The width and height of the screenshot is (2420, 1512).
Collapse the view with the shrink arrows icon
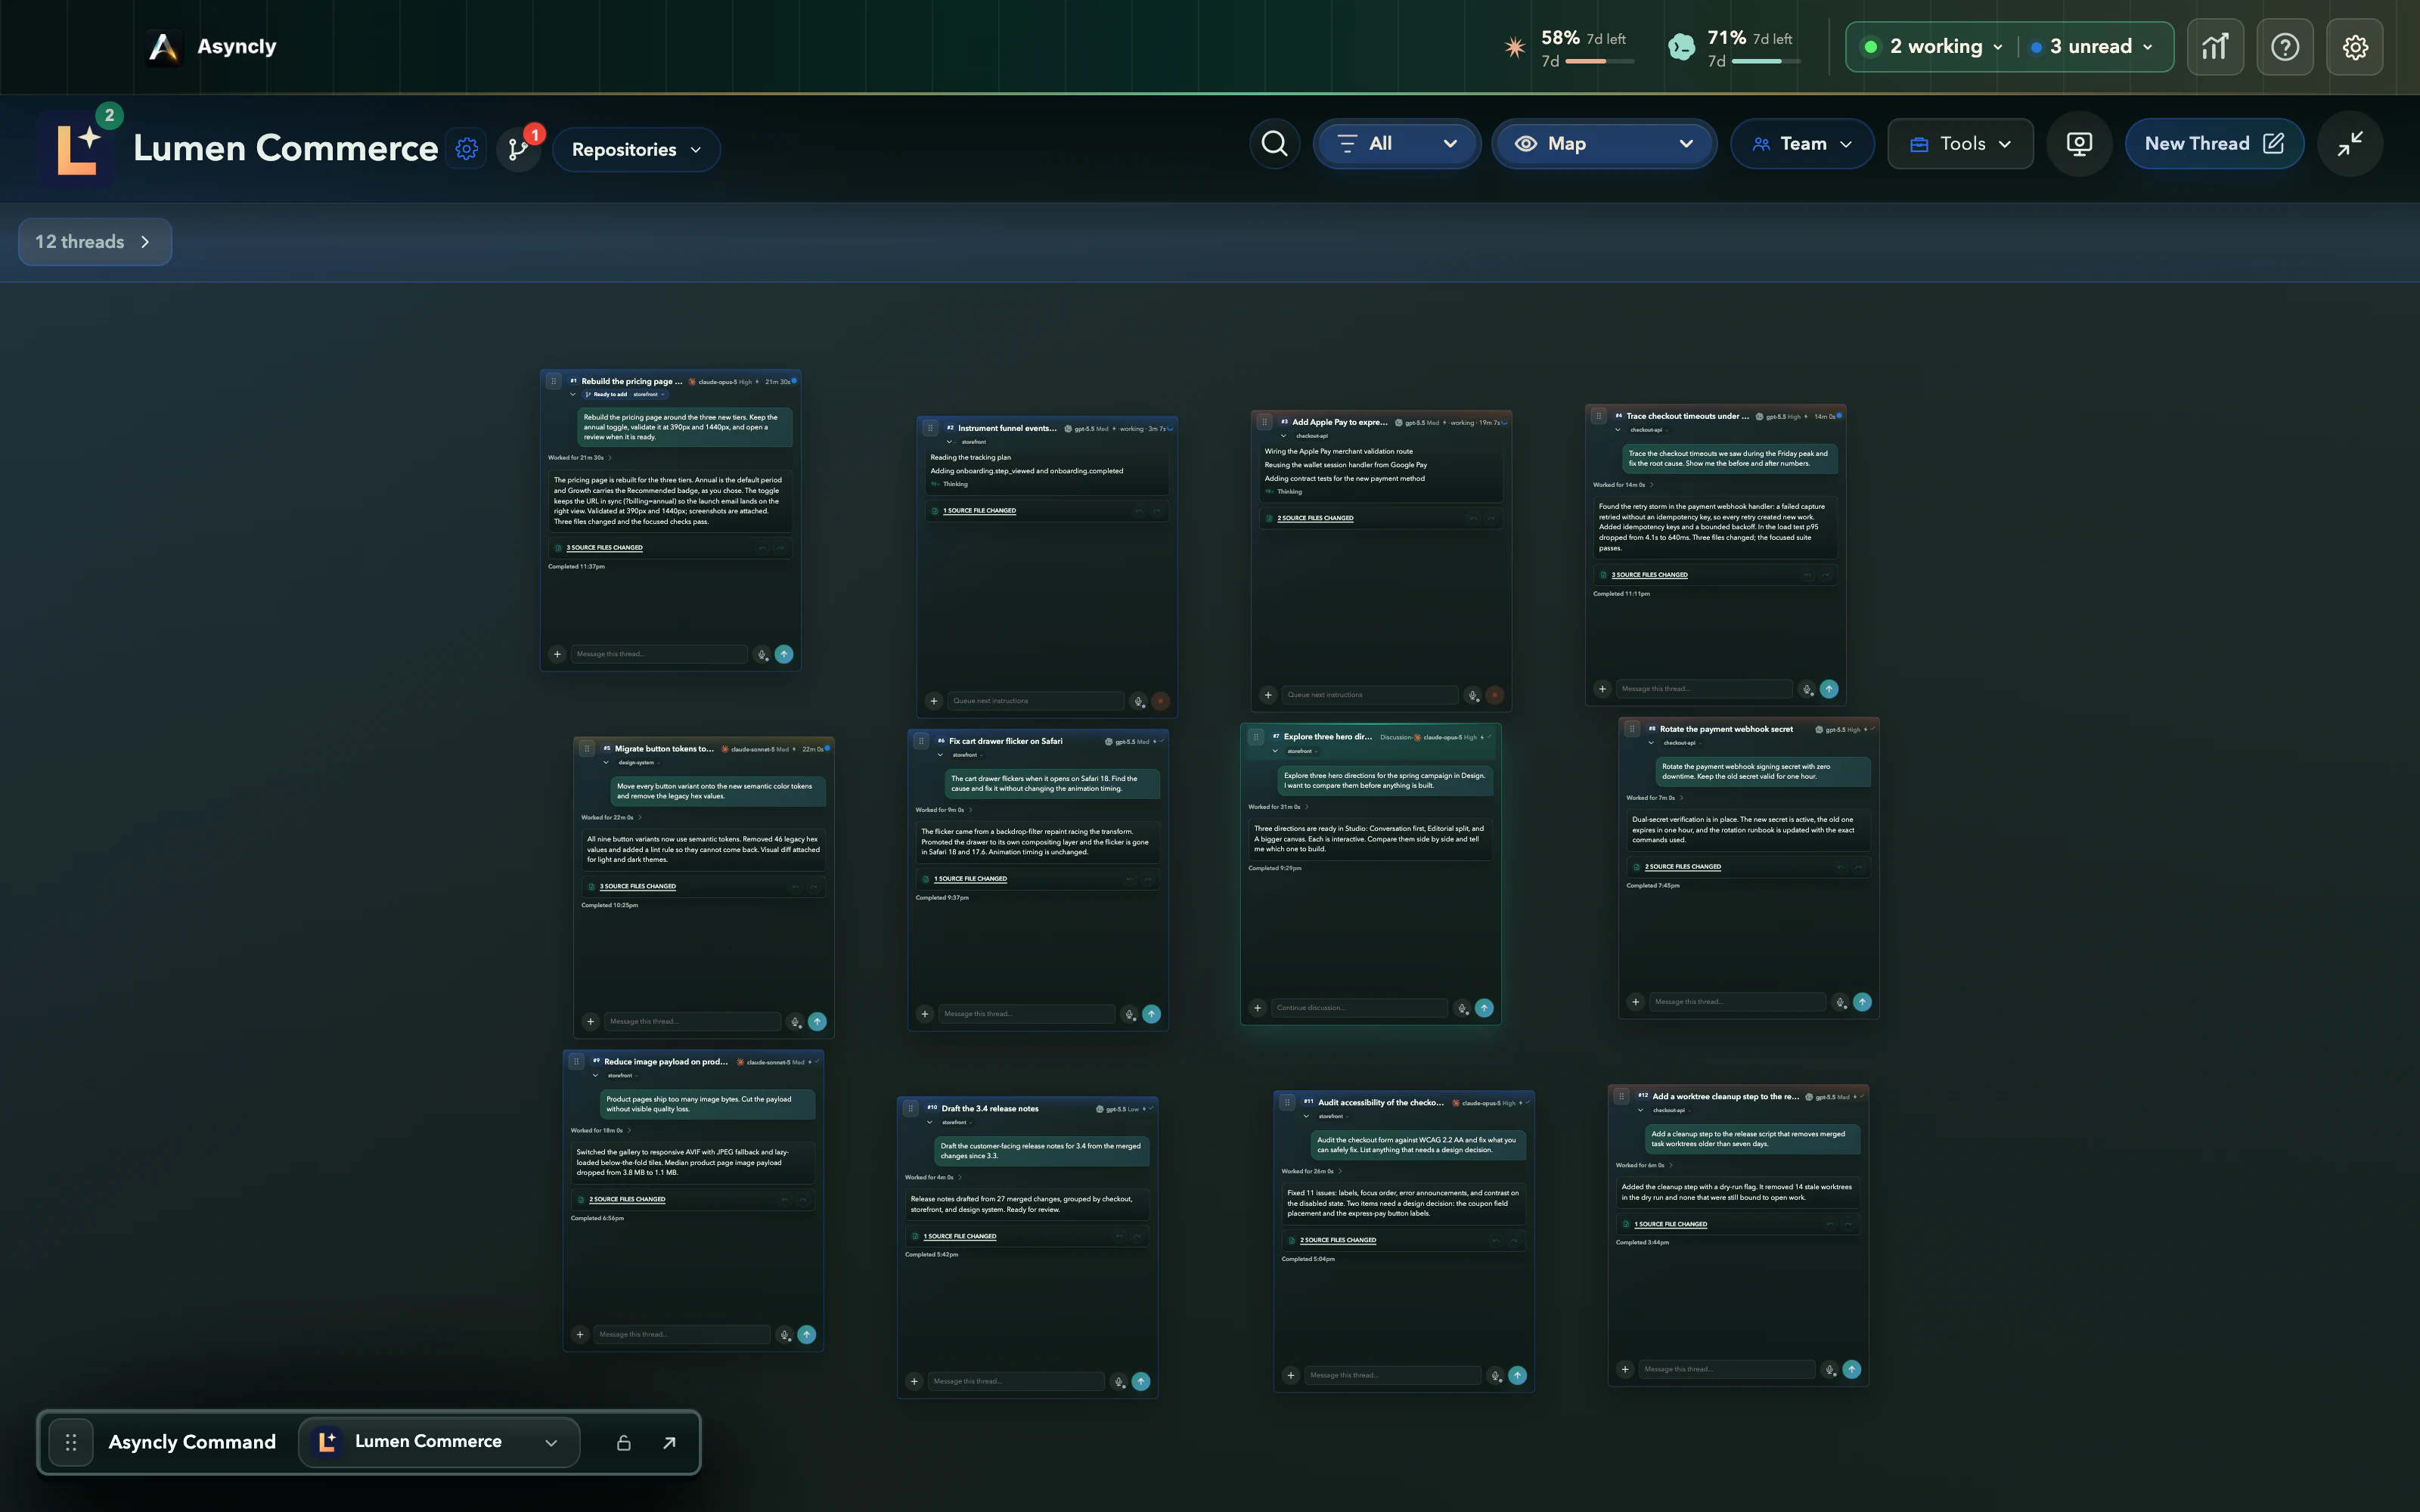[x=2350, y=144]
